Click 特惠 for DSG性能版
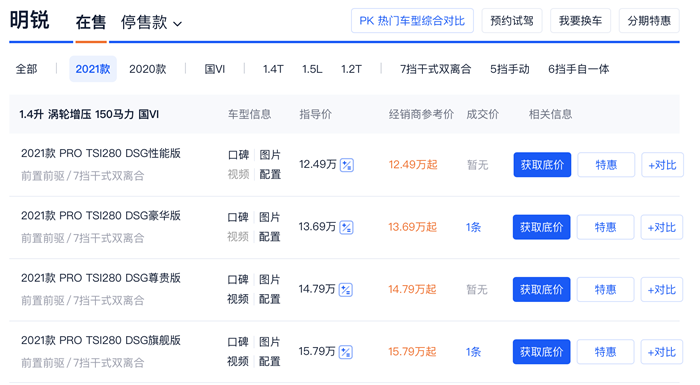 point(606,165)
